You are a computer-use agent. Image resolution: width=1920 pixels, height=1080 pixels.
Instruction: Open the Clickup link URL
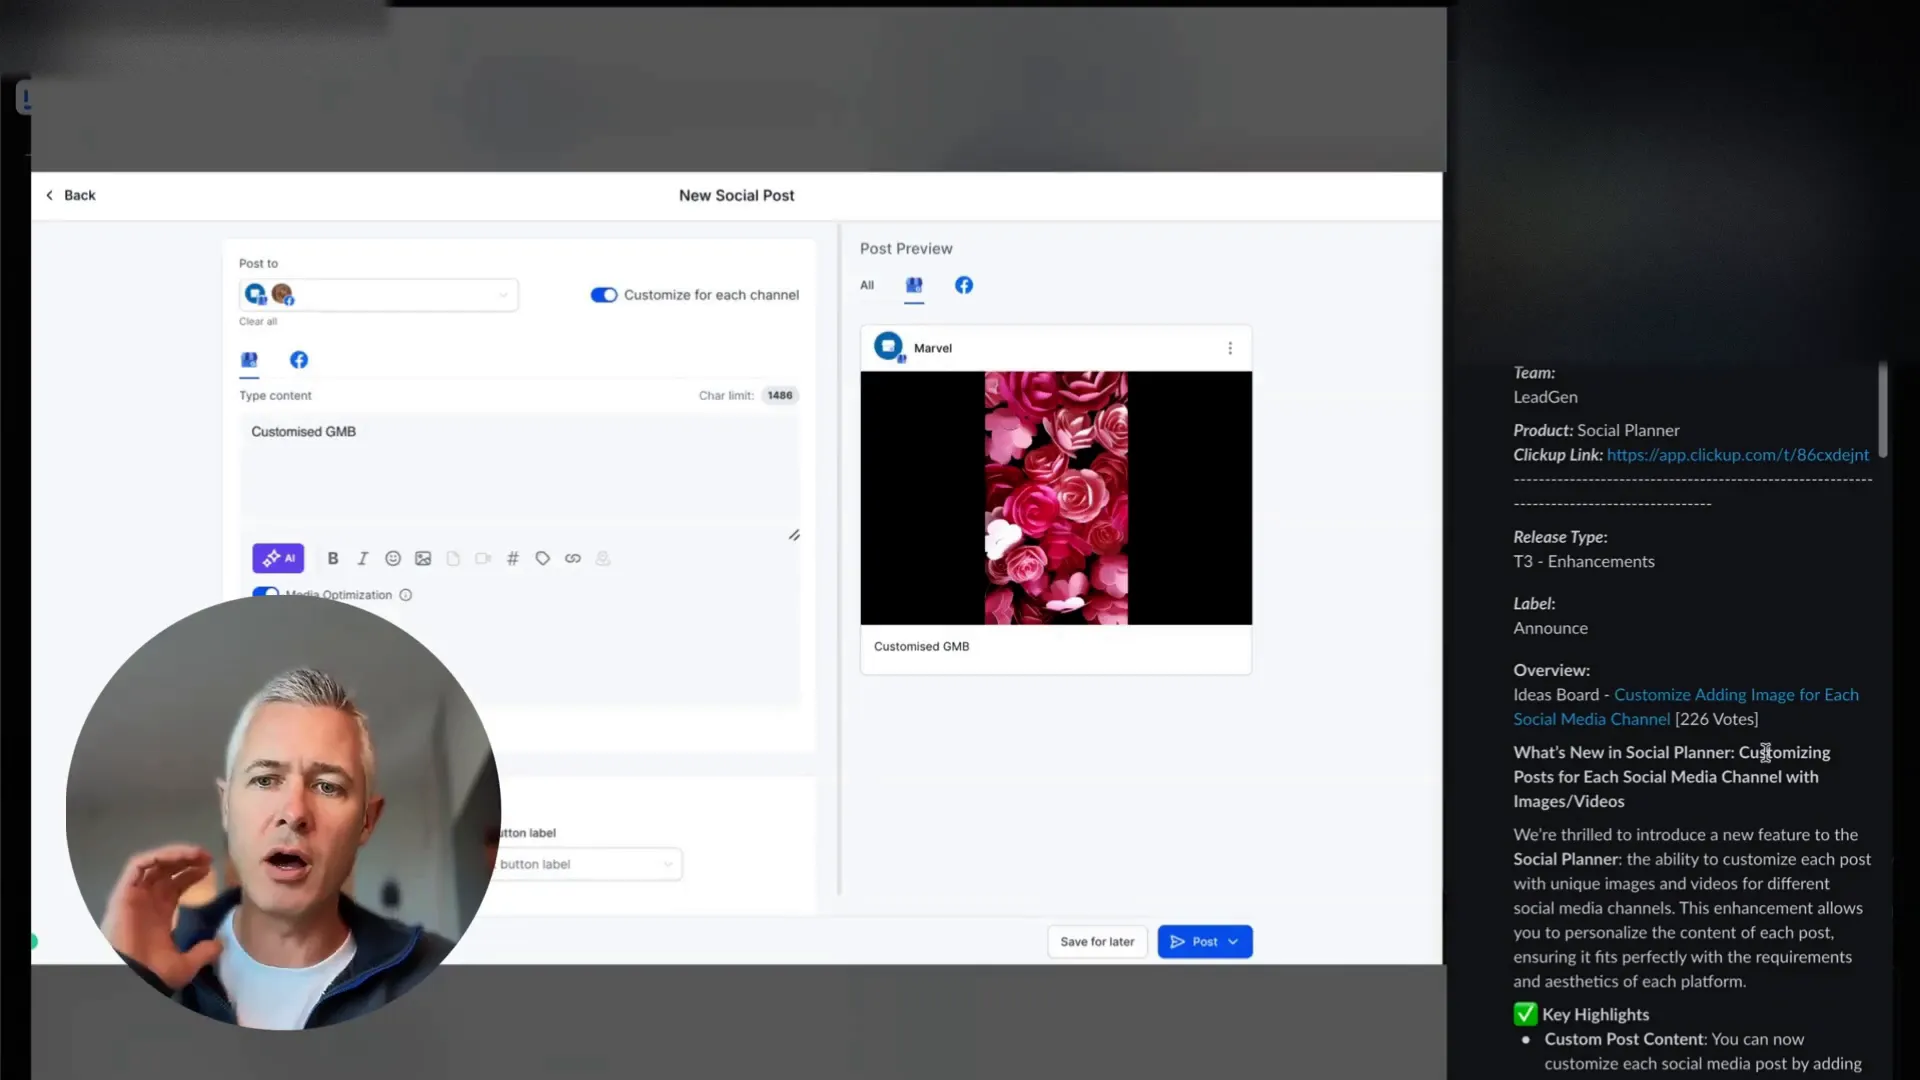pos(1738,455)
